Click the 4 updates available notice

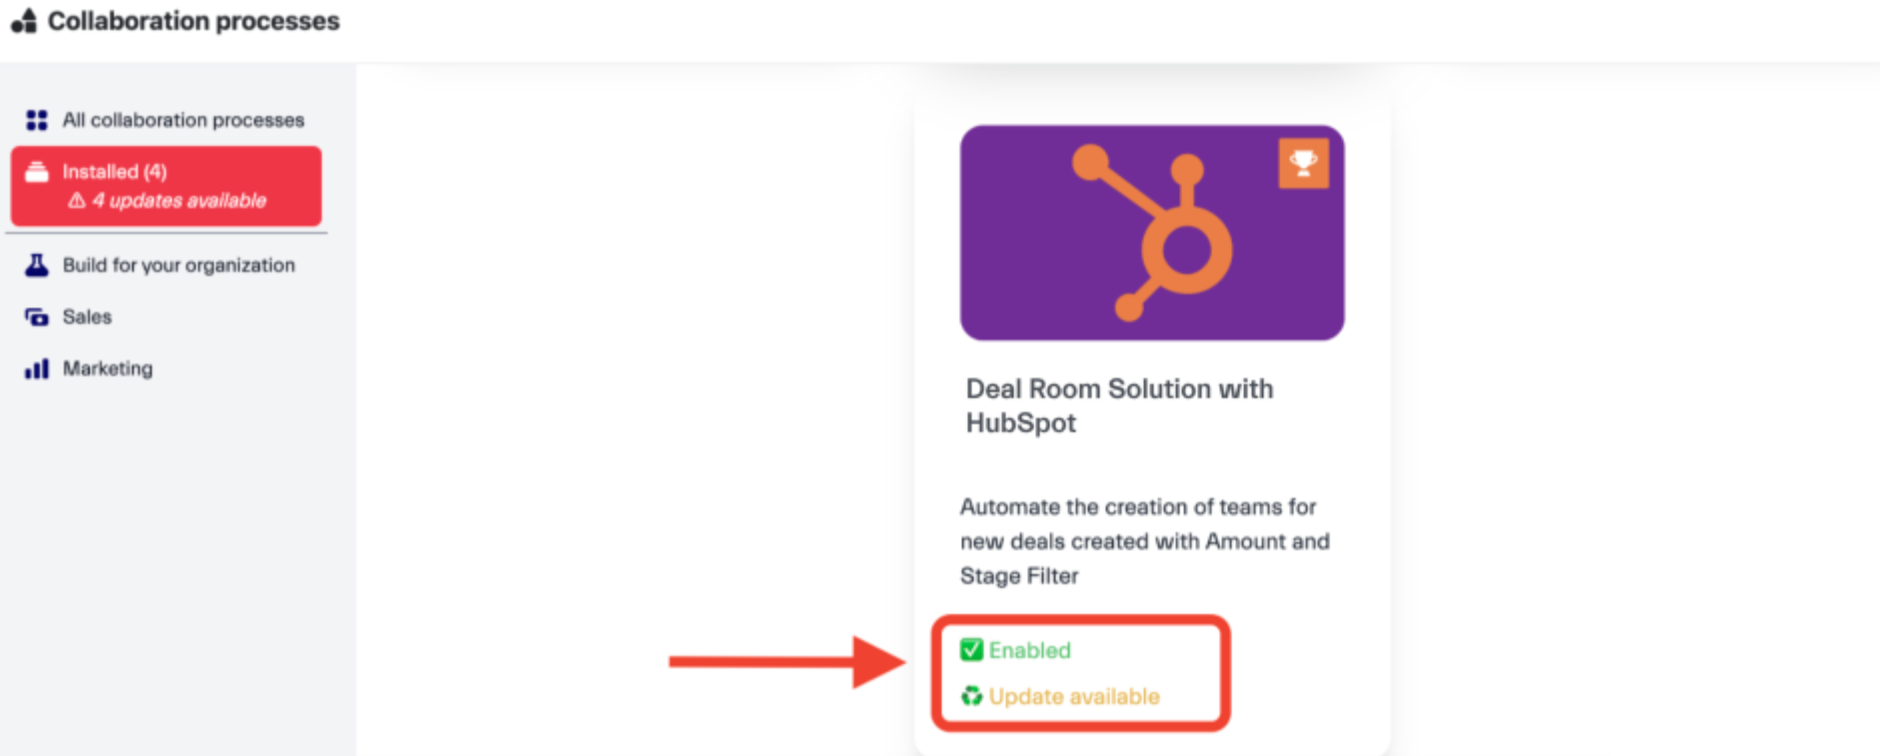(179, 201)
